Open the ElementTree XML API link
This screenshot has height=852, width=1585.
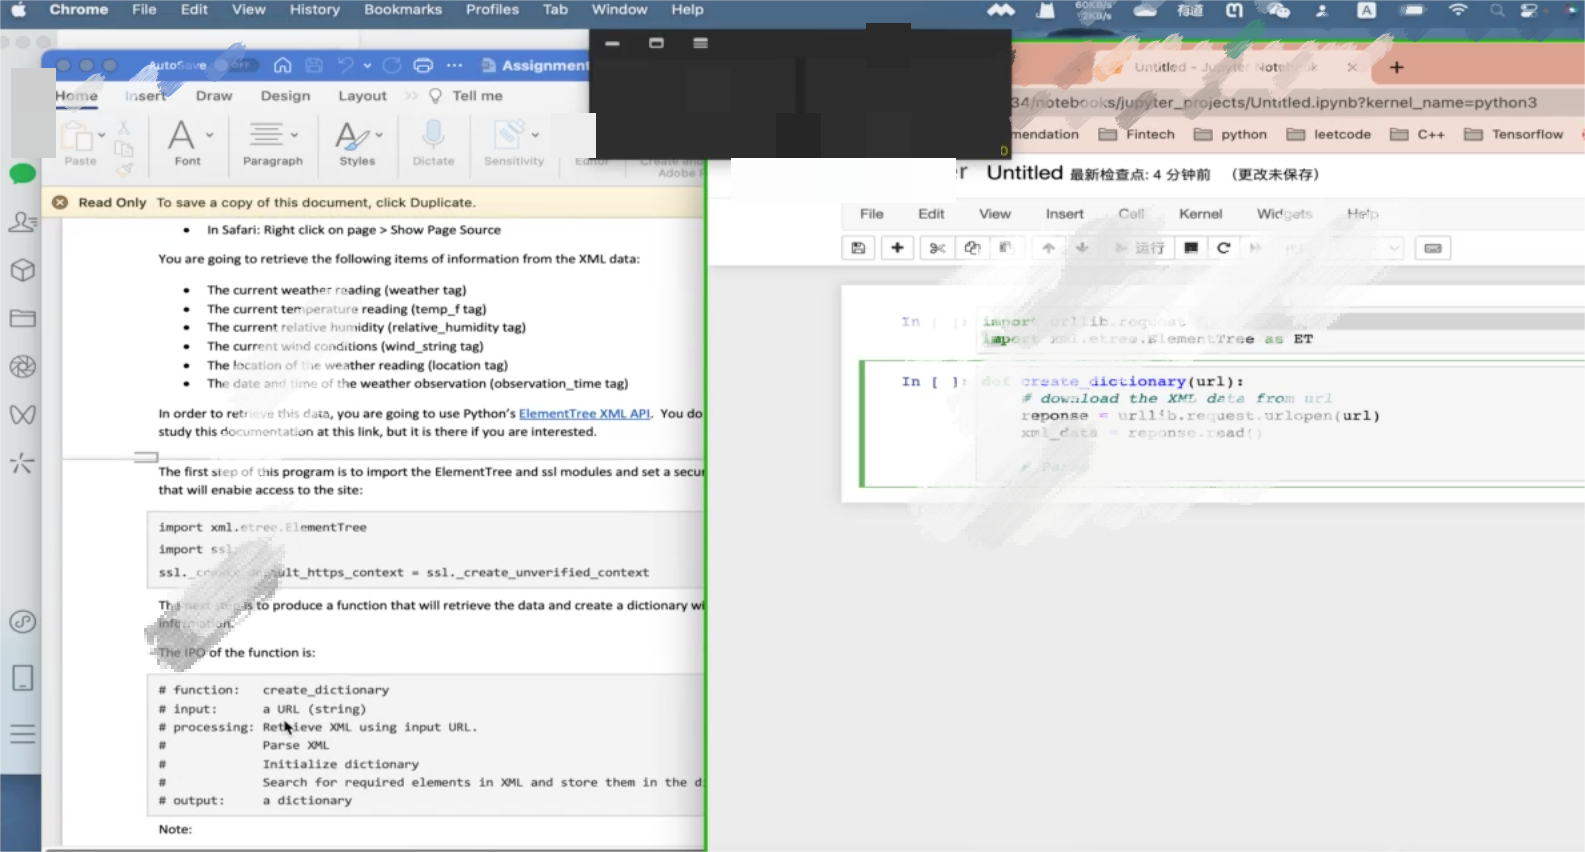click(x=584, y=413)
